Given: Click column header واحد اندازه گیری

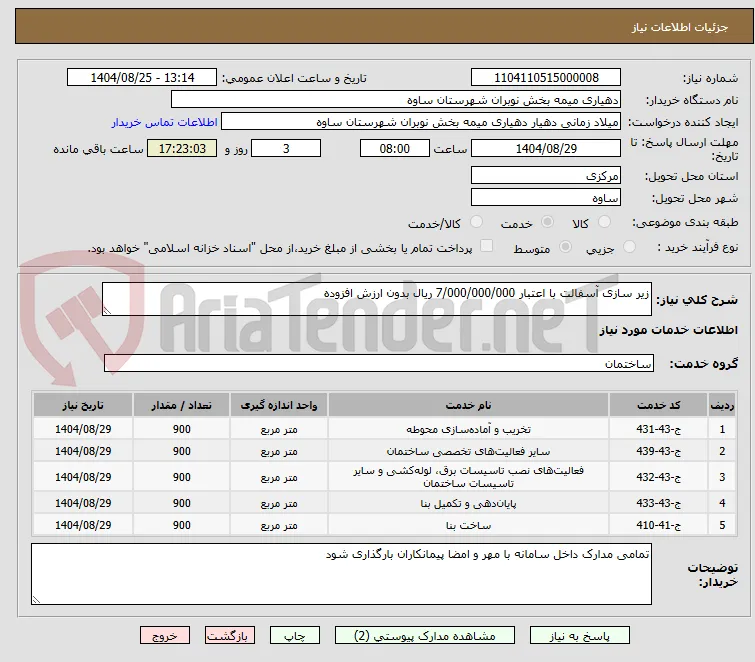Looking at the screenshot, I should [279, 405].
